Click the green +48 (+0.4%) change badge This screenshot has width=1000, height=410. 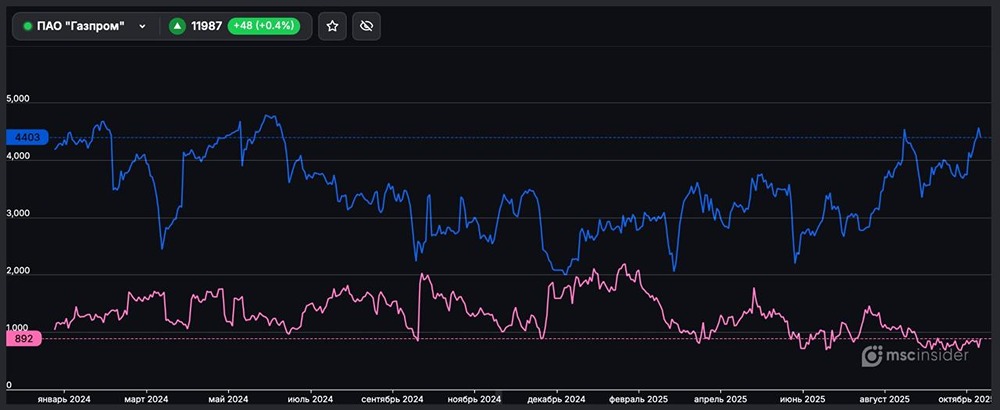point(264,26)
